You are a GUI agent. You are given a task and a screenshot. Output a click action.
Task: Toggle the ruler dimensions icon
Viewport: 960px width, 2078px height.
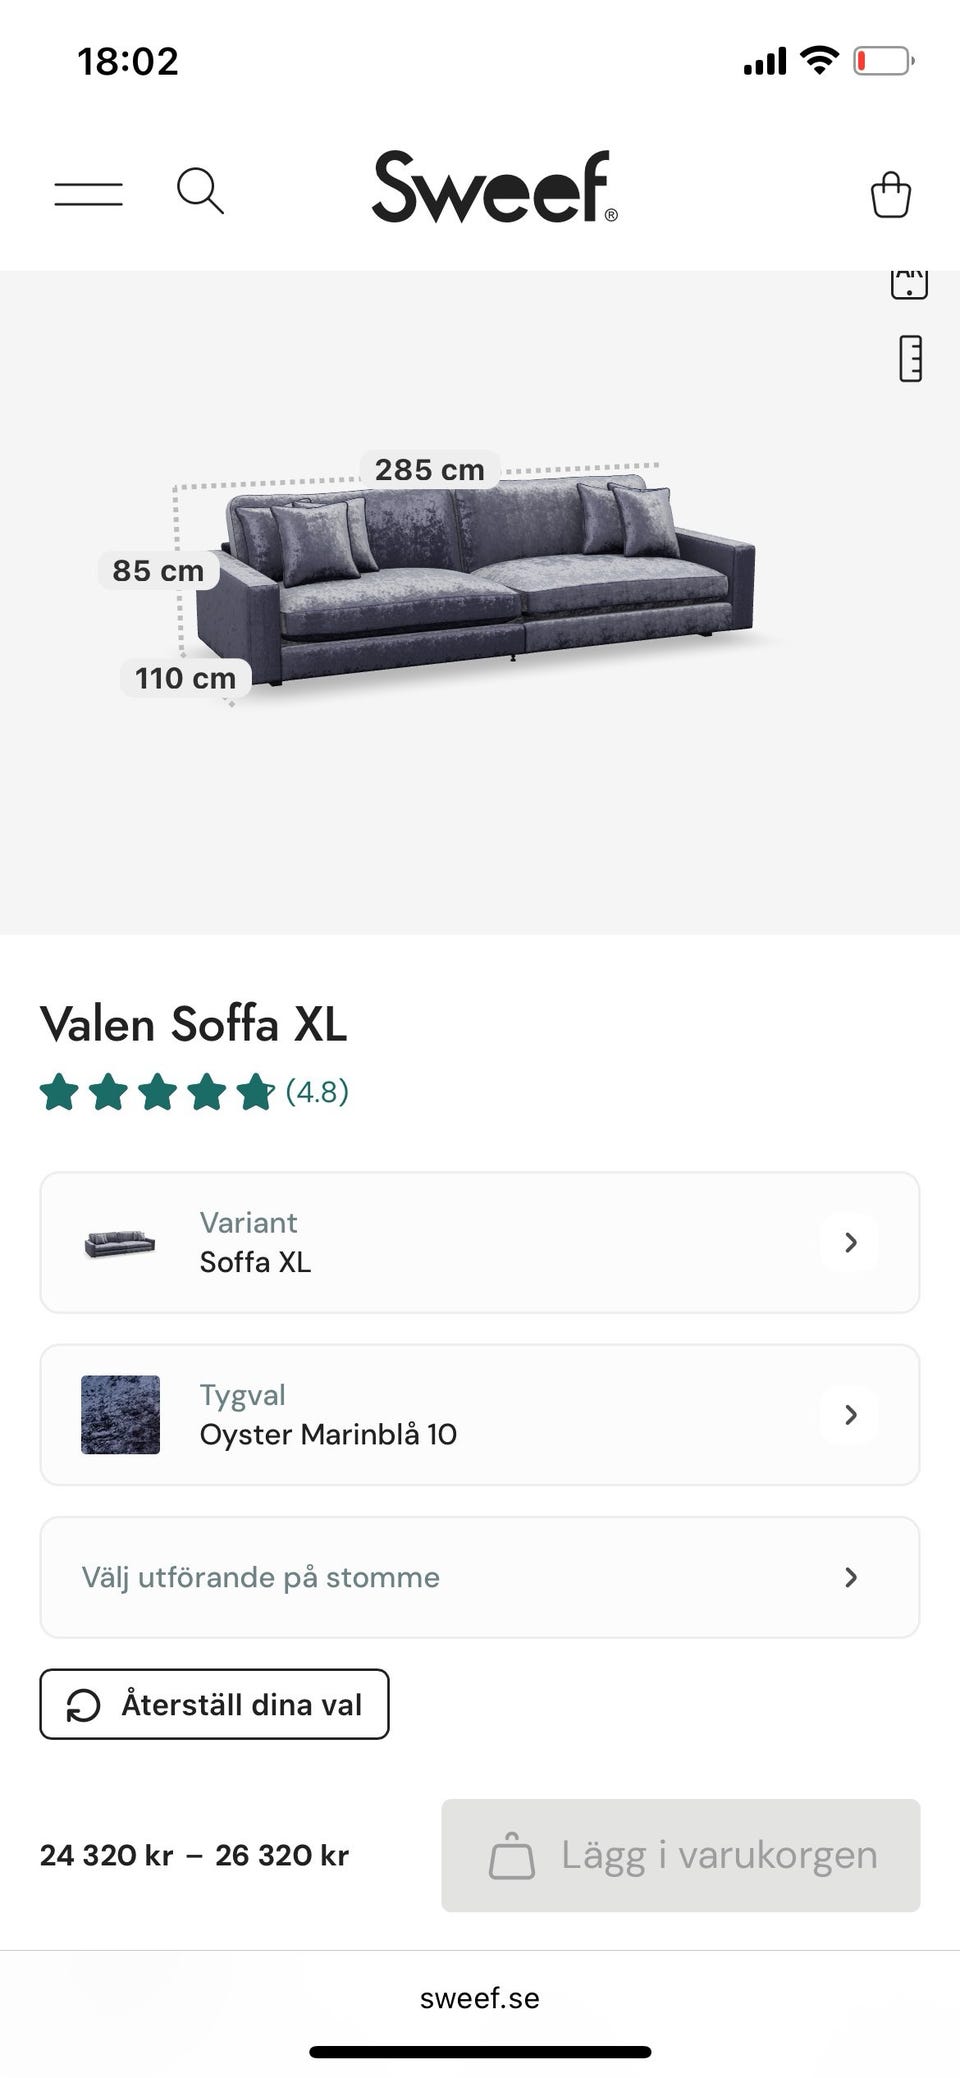click(910, 358)
